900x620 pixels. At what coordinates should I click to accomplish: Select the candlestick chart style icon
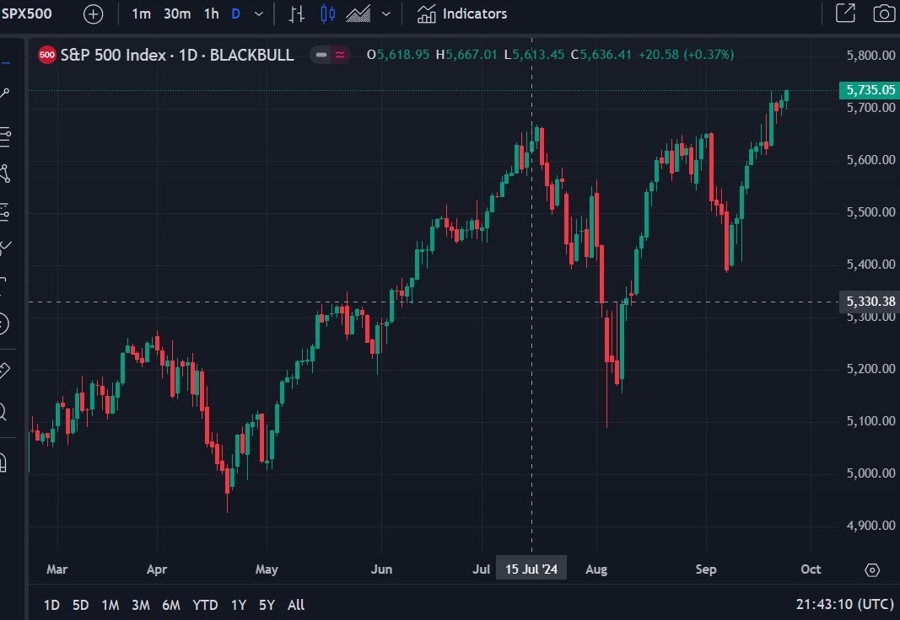click(328, 14)
